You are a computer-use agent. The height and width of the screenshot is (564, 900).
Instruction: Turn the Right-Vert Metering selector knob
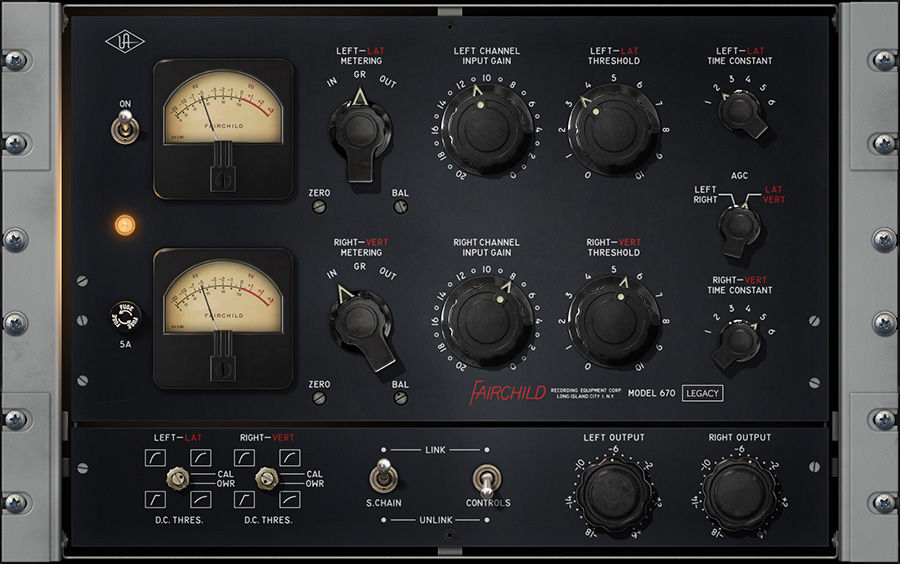tap(363, 327)
